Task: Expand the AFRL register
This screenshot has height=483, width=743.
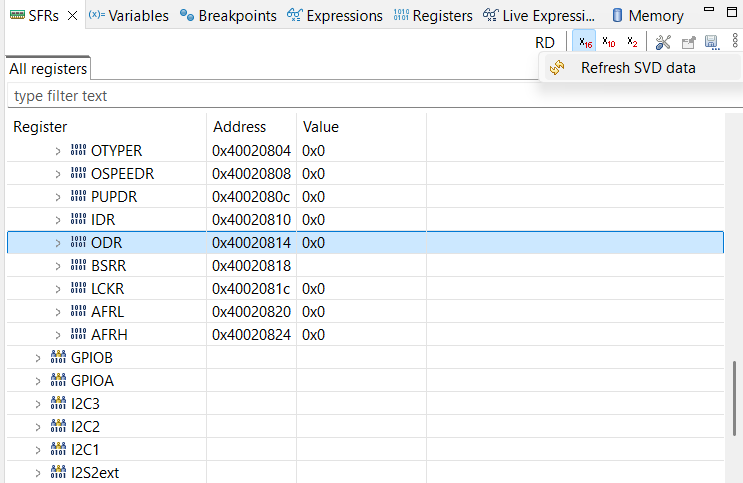Action: point(58,312)
